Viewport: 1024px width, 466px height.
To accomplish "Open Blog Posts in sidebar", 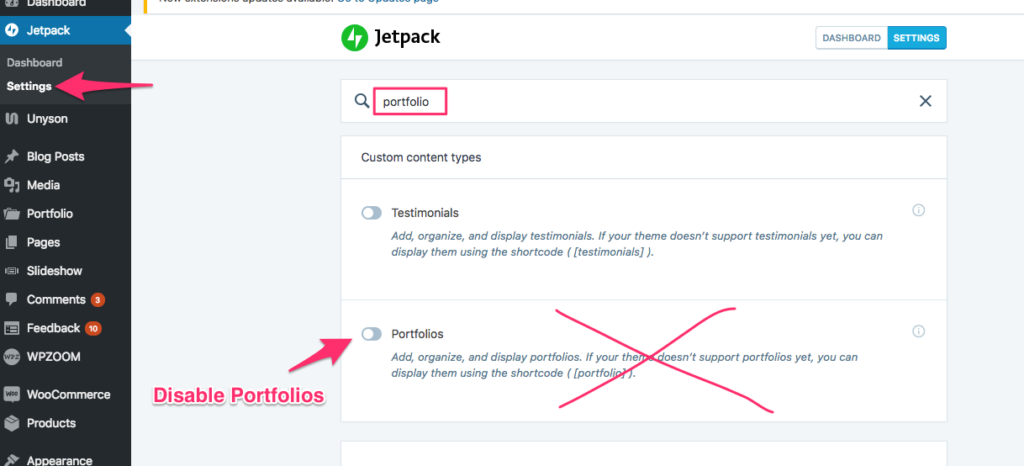I will coord(55,157).
